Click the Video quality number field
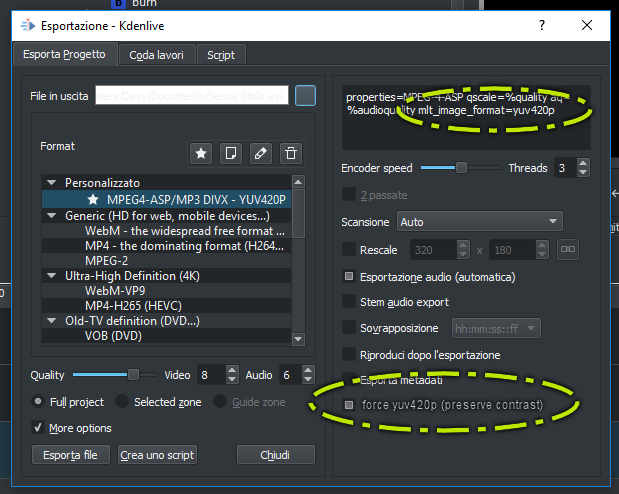619x494 pixels. 212,375
